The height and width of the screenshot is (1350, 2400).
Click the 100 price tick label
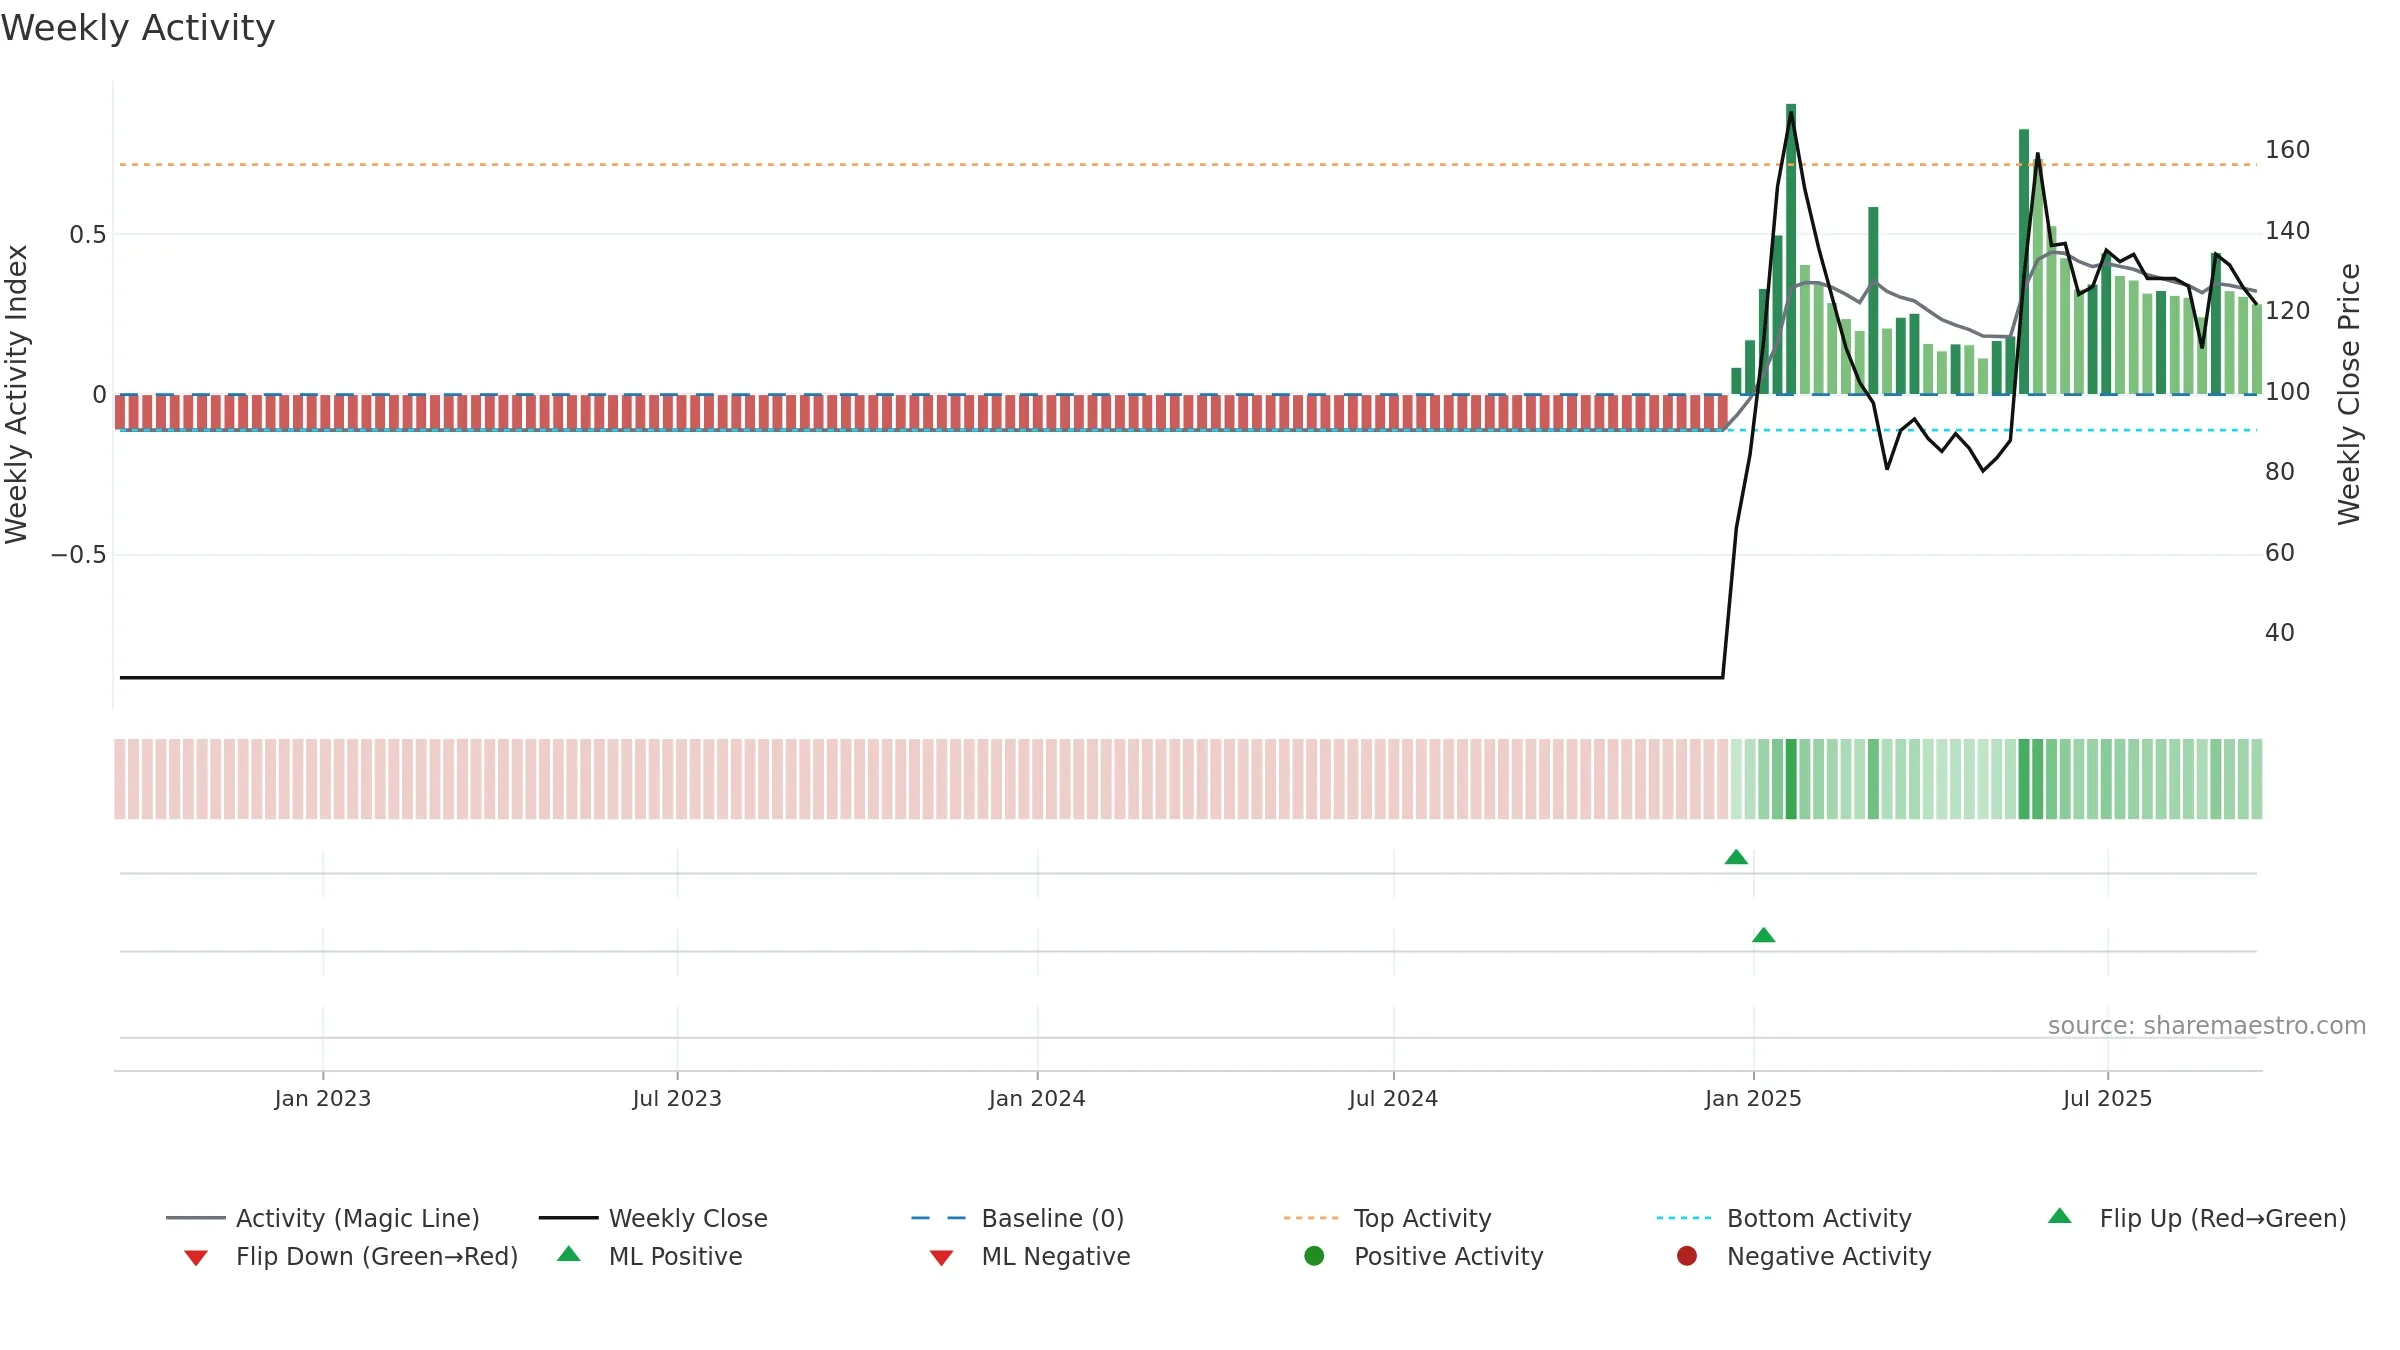coord(2288,392)
